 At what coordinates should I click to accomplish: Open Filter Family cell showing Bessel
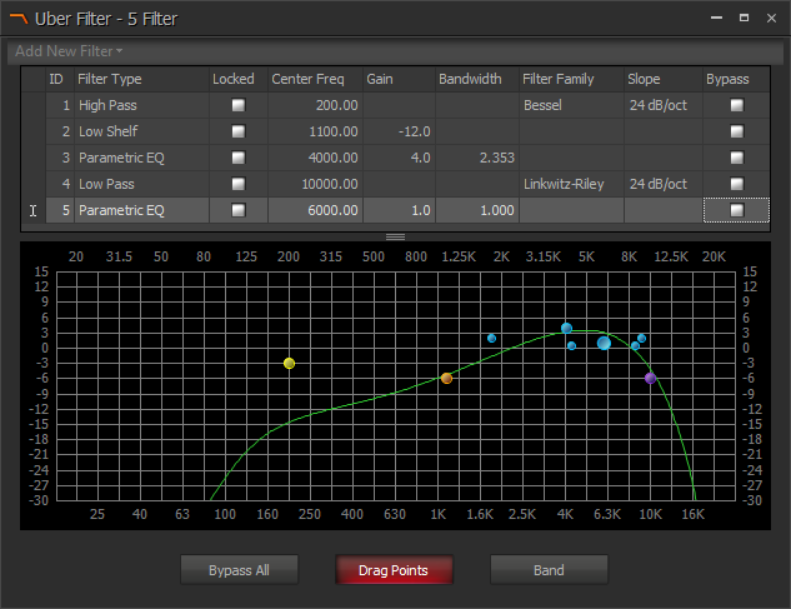coord(569,105)
